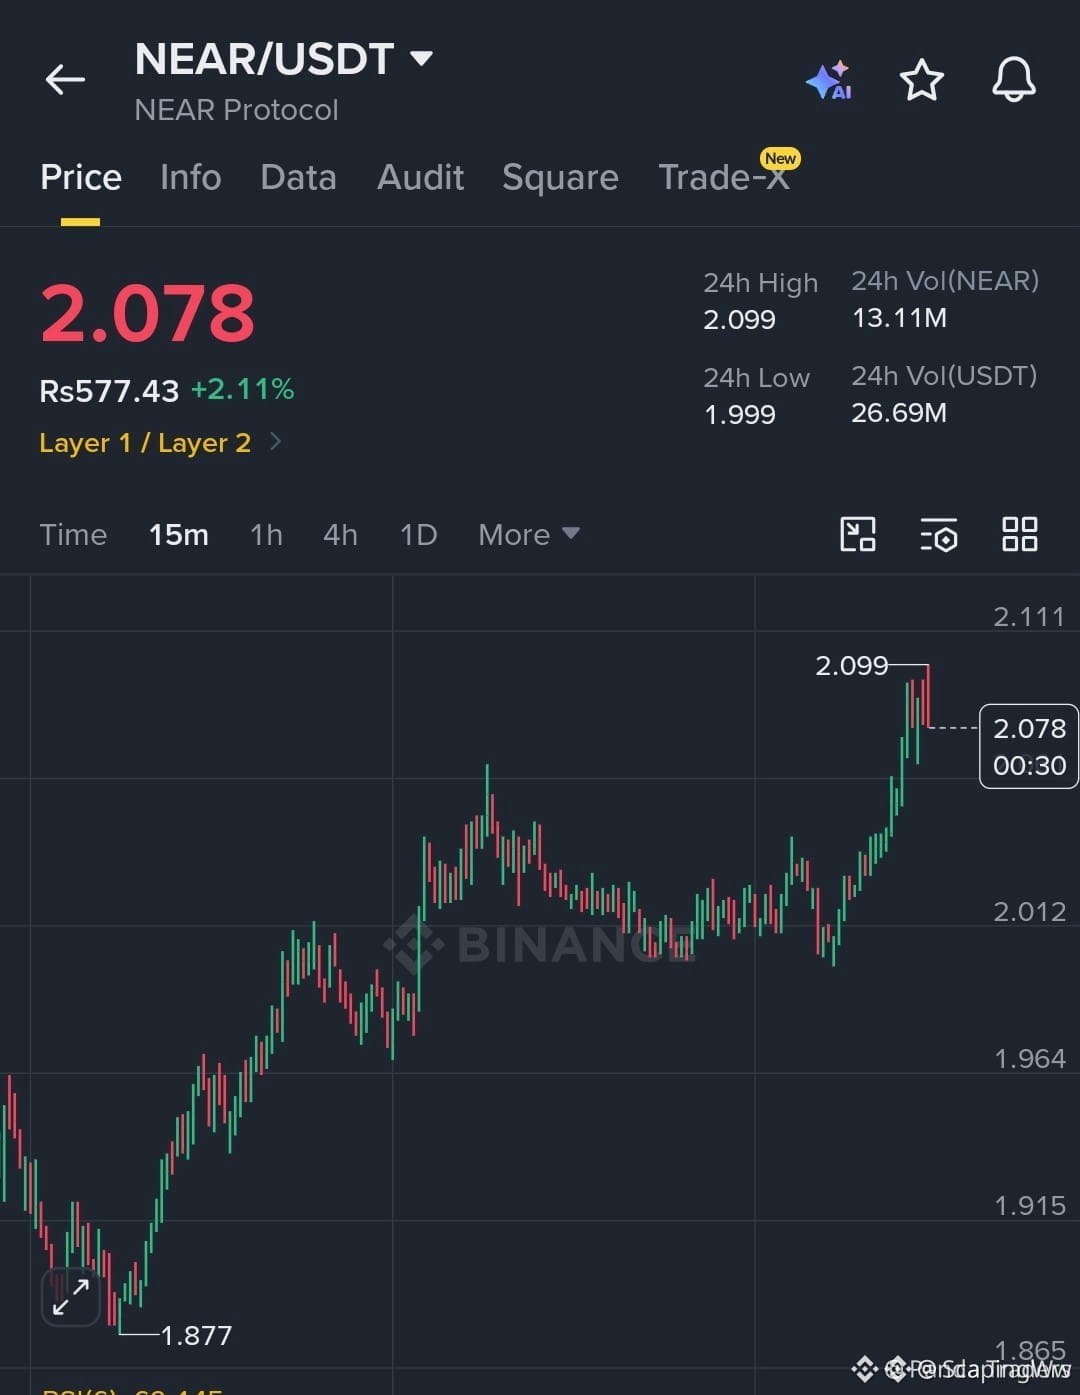Image resolution: width=1080 pixels, height=1395 pixels.
Task: Click the +2.11% change value
Action: pos(242,389)
